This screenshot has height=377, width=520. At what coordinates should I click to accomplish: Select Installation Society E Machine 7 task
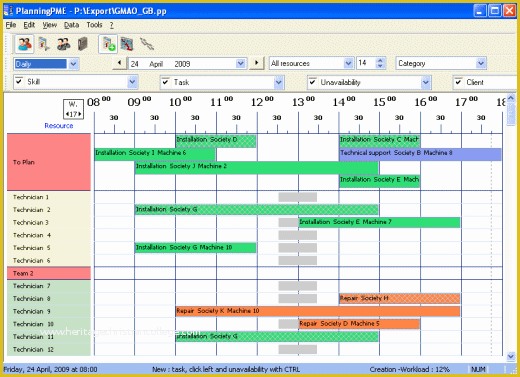[379, 222]
